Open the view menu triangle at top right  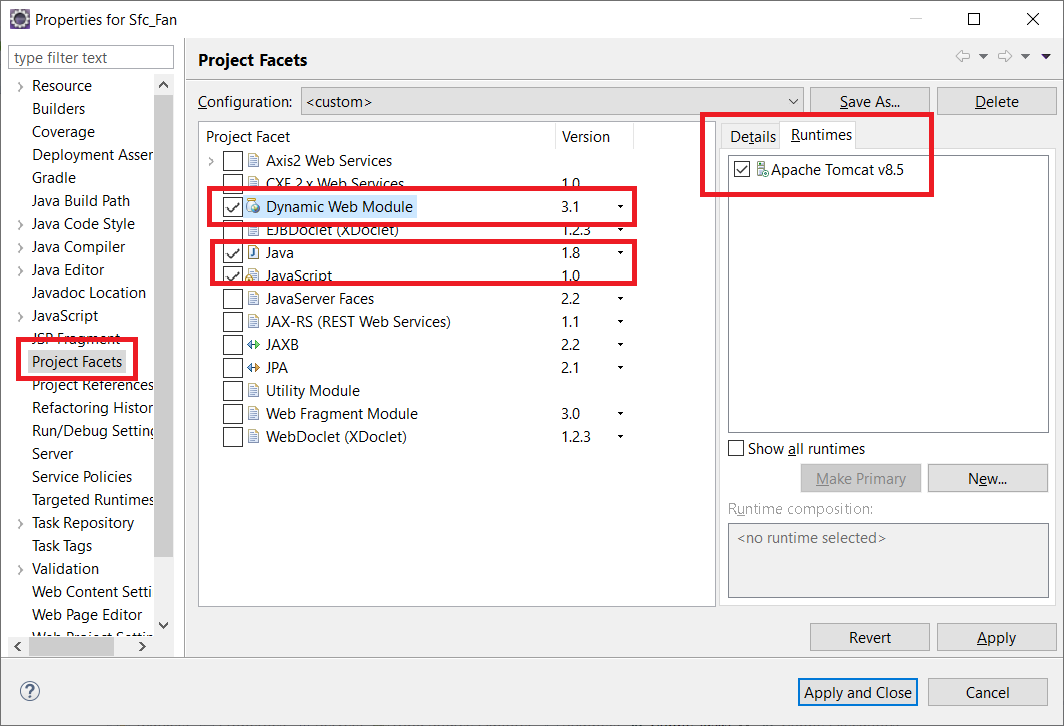point(1046,56)
